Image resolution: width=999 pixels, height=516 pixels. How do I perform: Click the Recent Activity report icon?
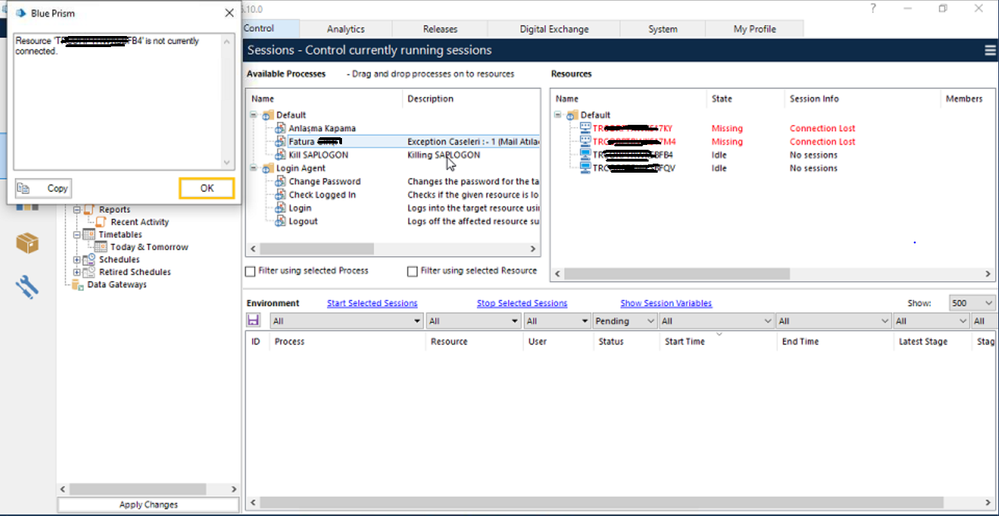coord(101,222)
